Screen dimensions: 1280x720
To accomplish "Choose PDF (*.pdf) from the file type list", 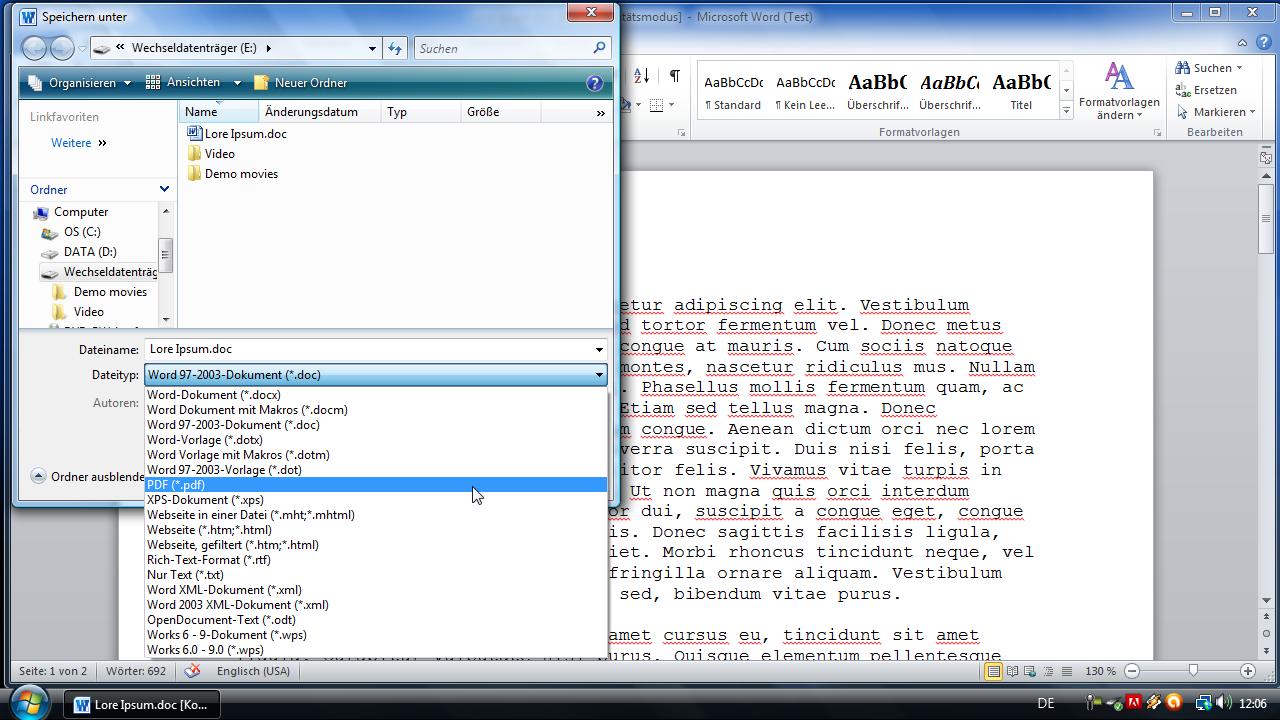I will tap(176, 485).
